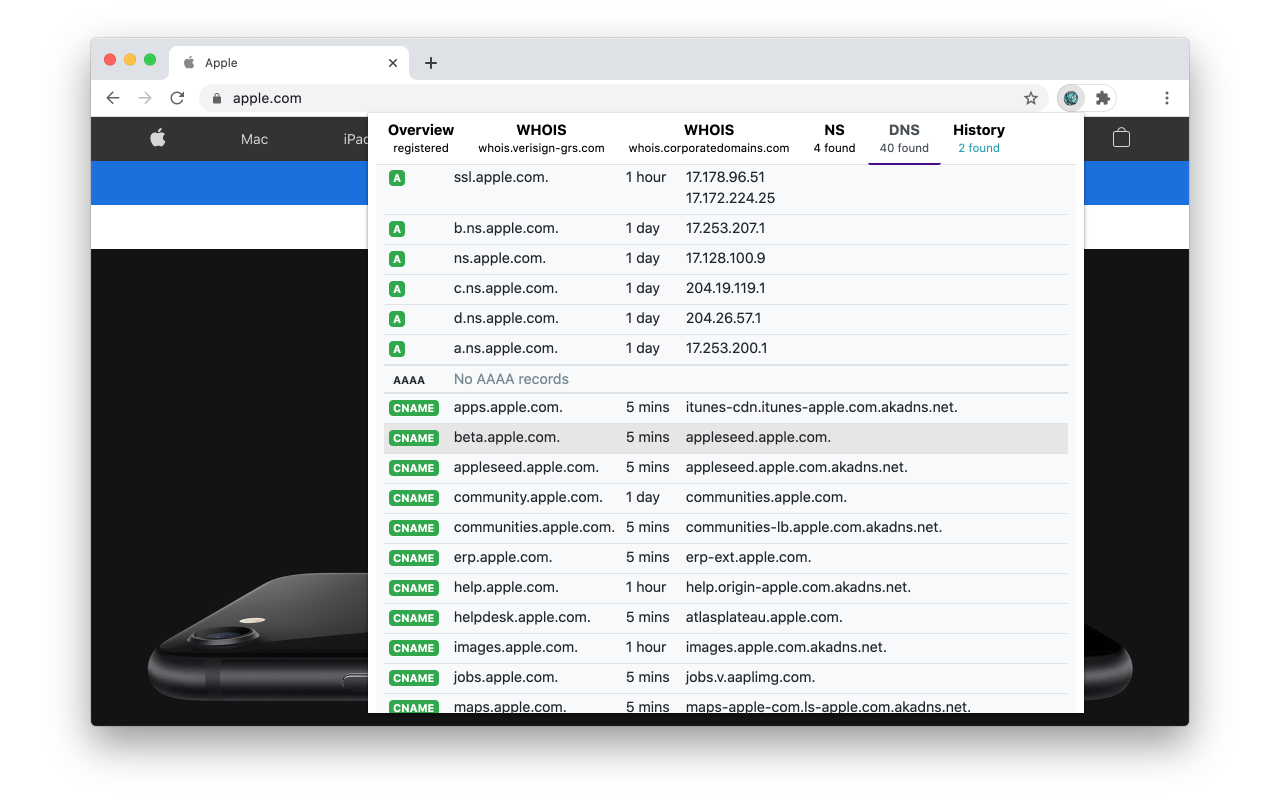This screenshot has width=1280, height=800.
Task: Open the shopping bag icon
Action: point(1121,138)
